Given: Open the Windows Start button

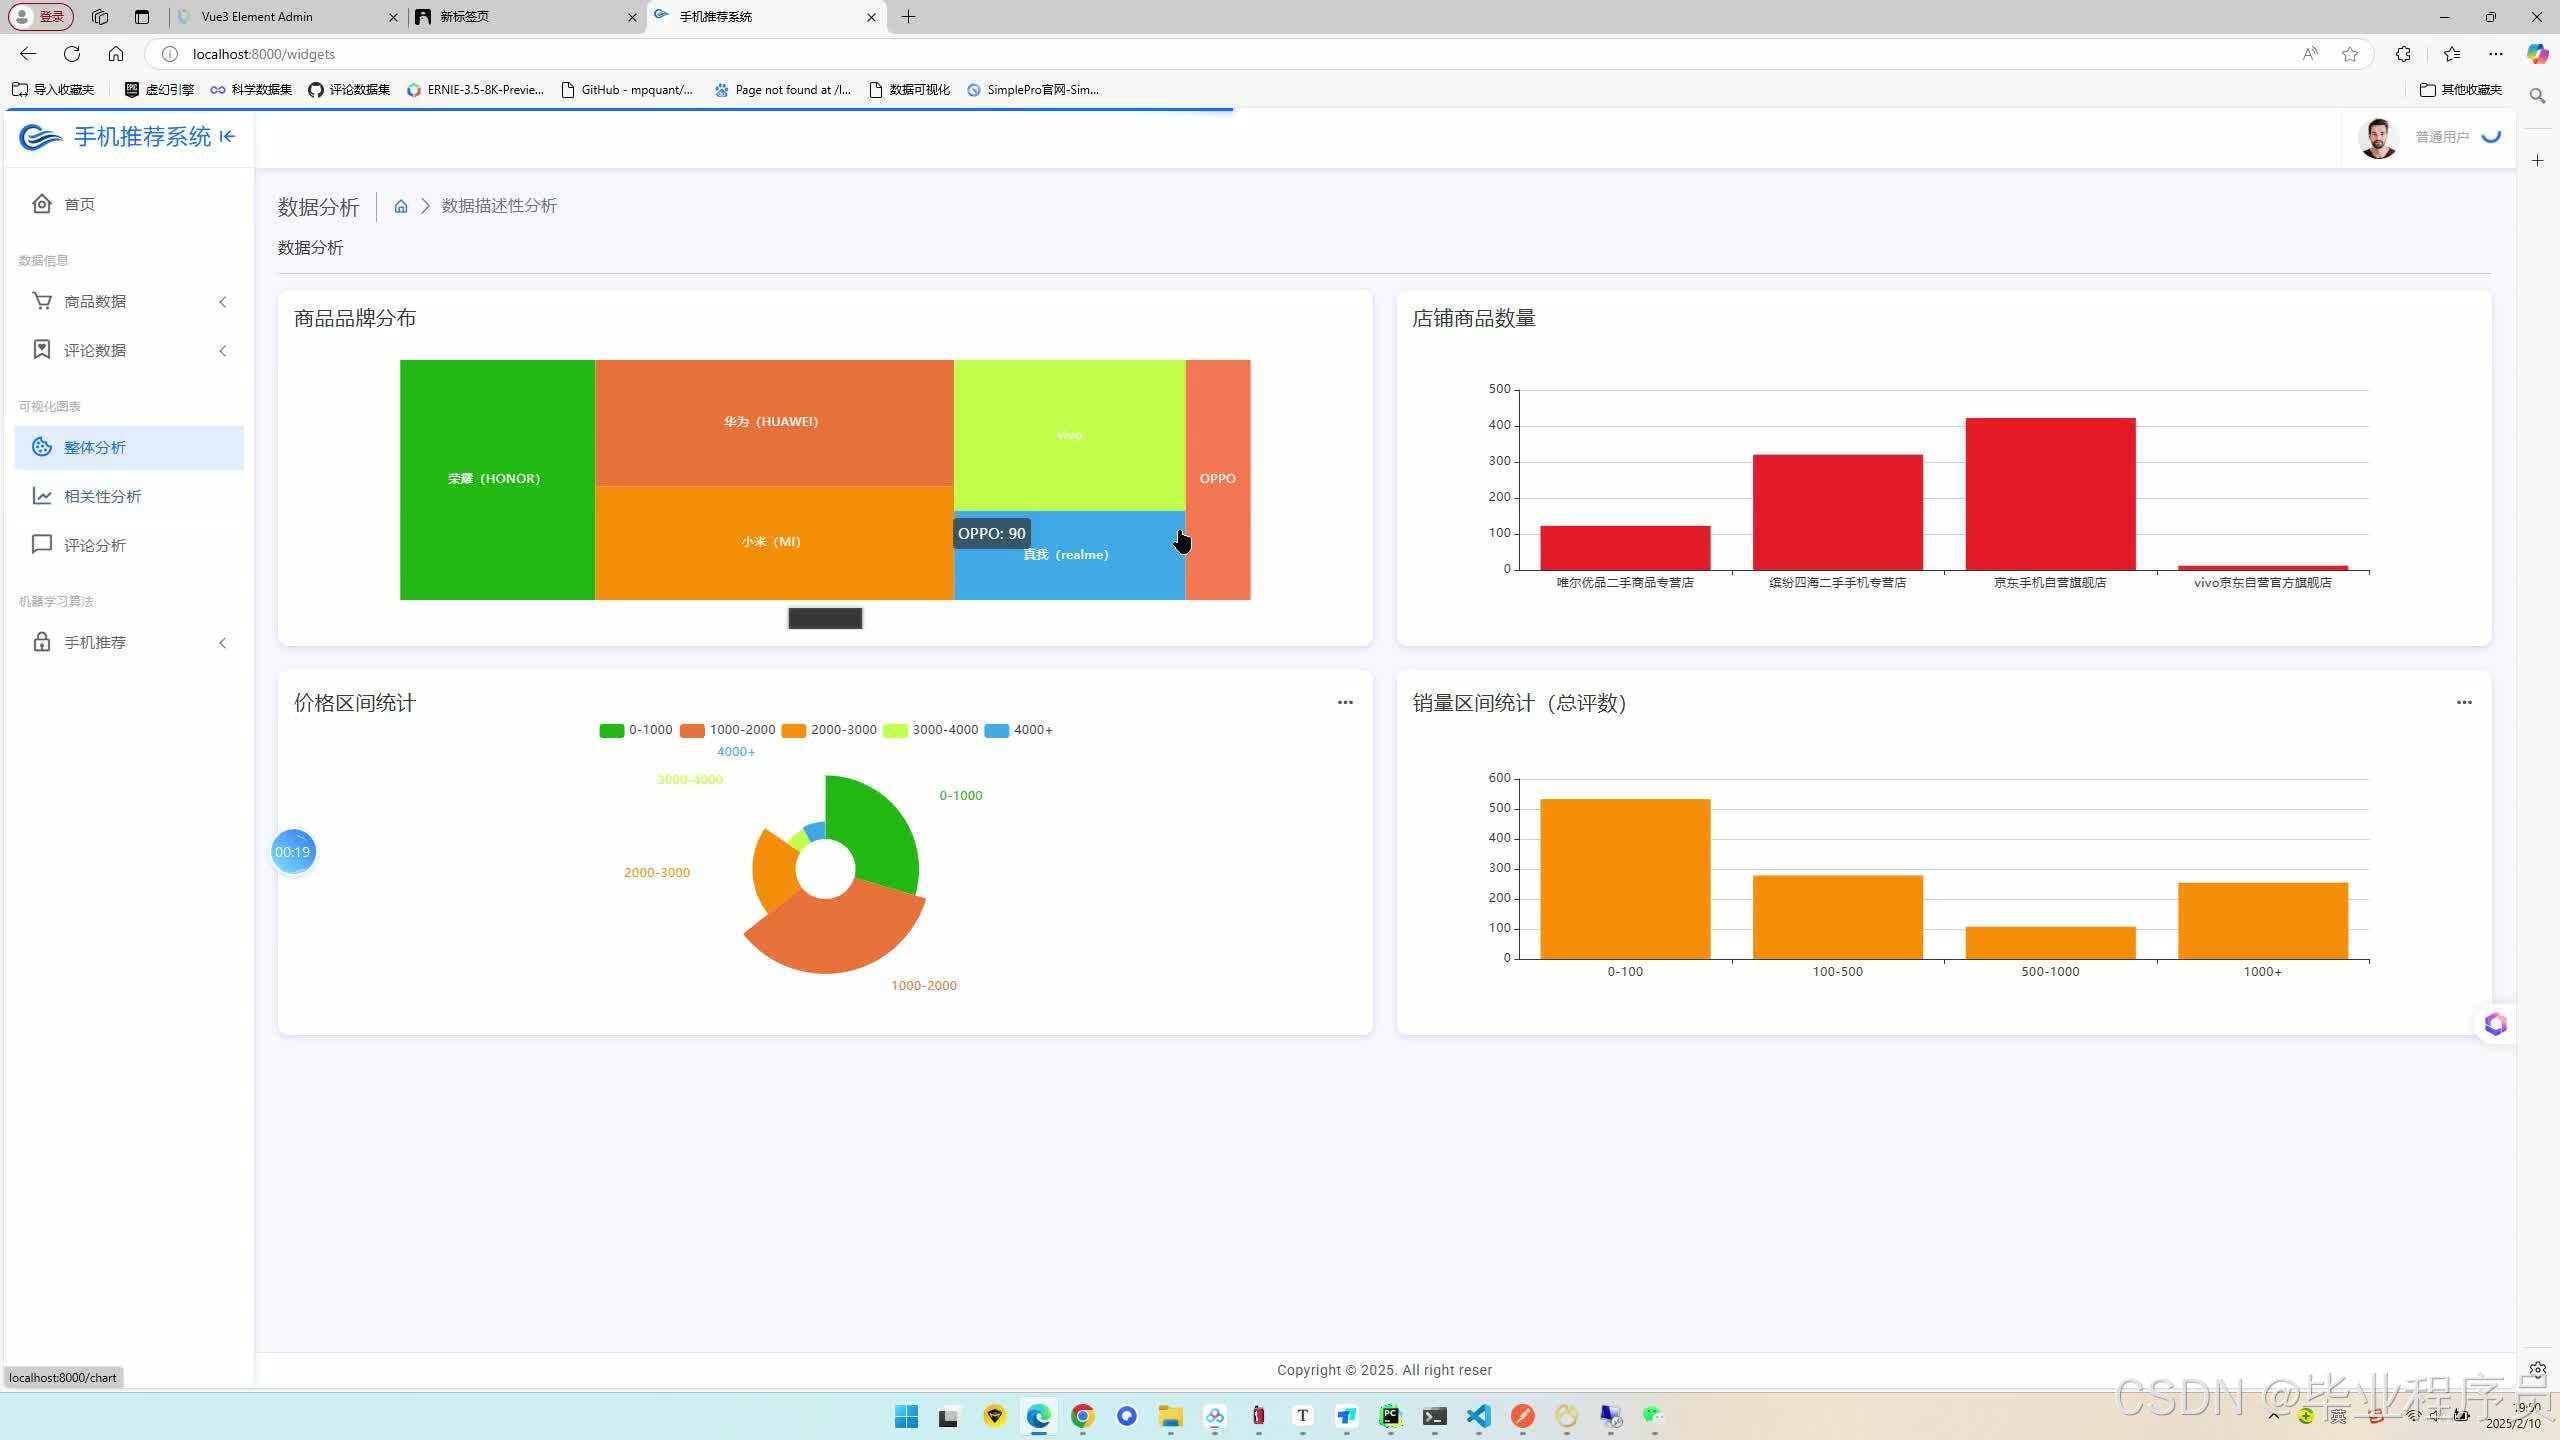Looking at the screenshot, I should [x=906, y=1416].
